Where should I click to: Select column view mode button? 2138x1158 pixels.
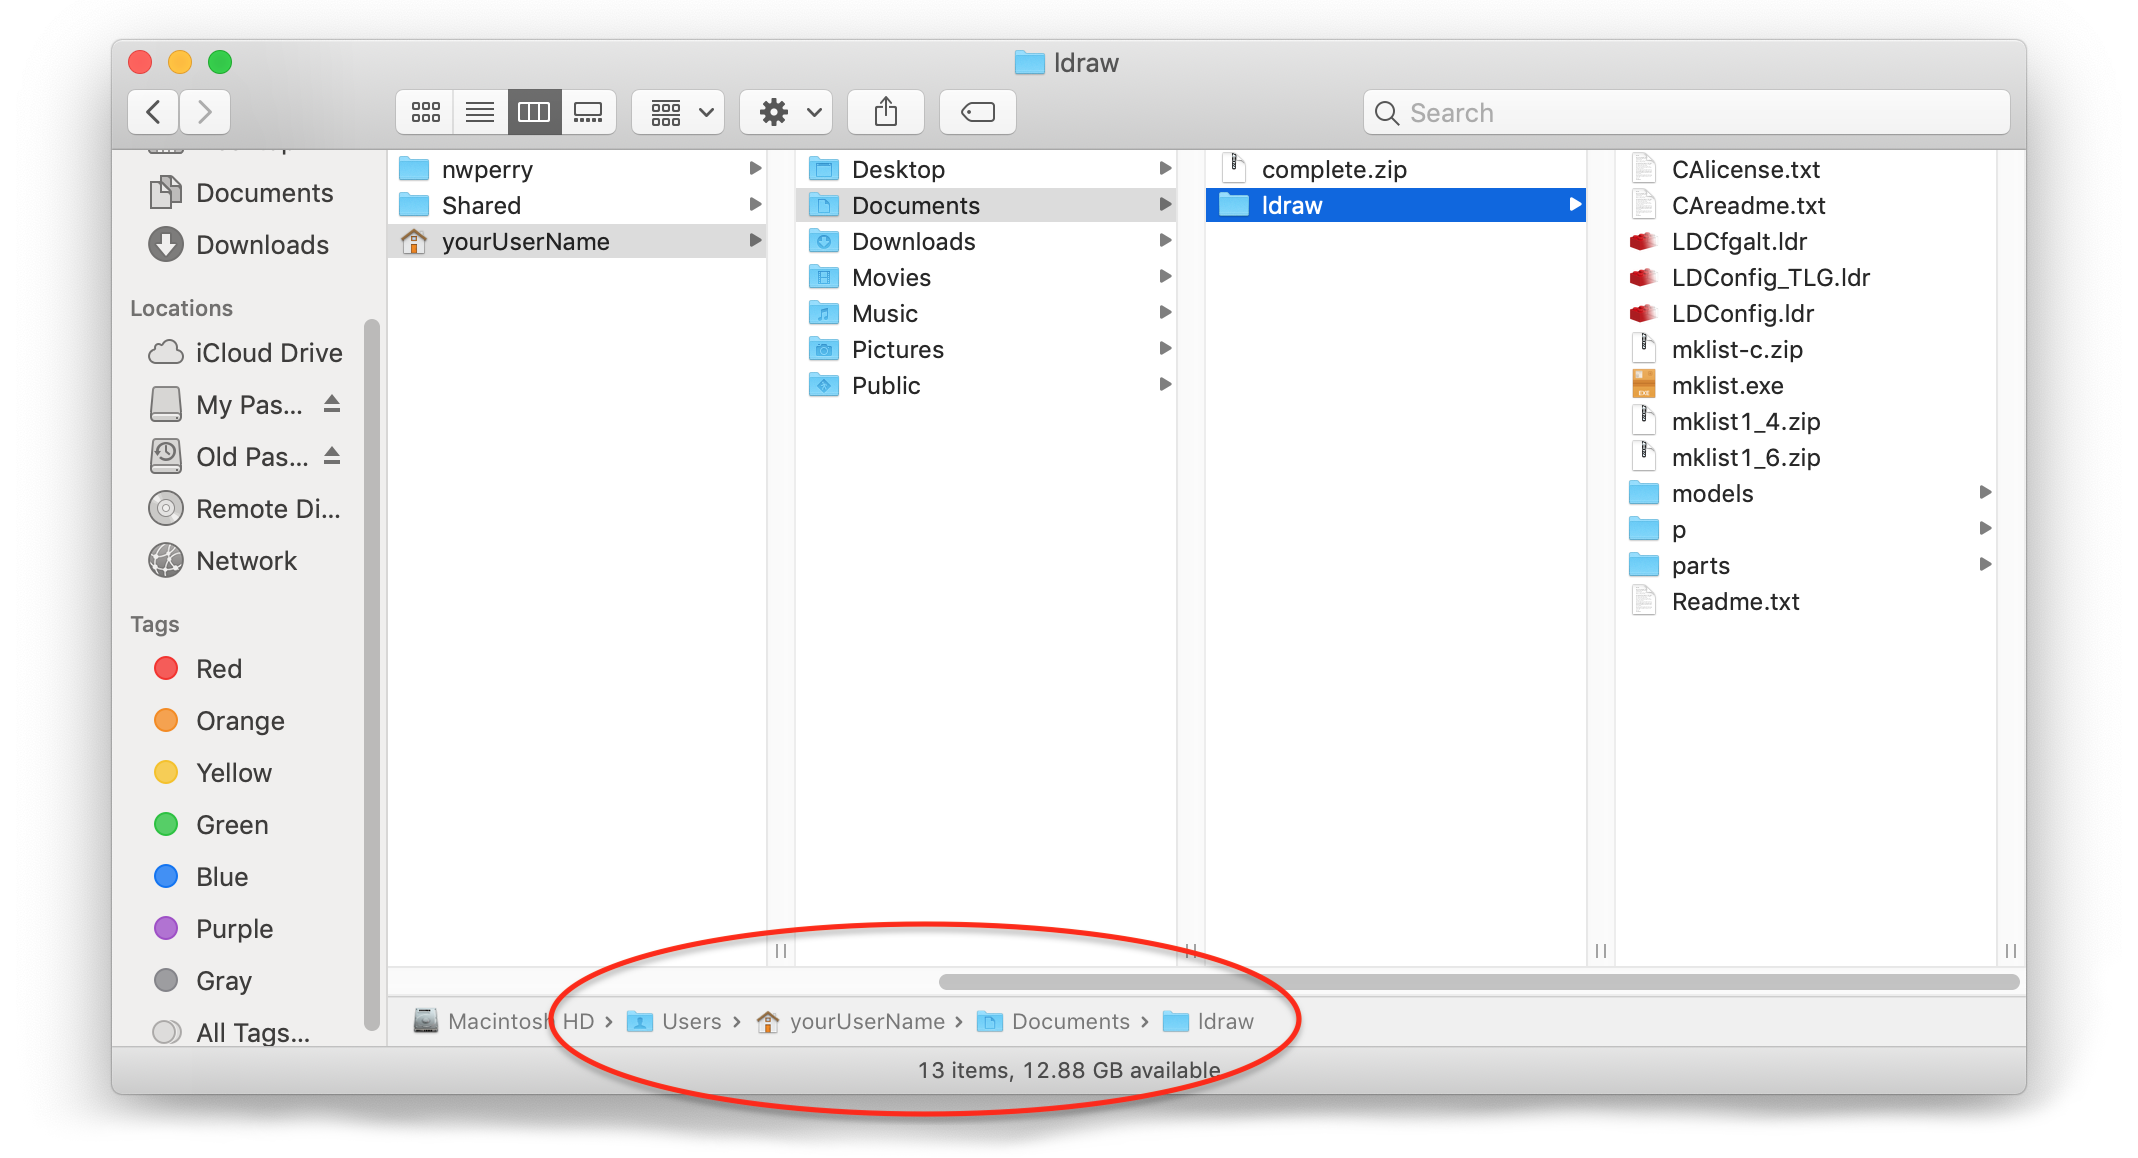pos(534,112)
